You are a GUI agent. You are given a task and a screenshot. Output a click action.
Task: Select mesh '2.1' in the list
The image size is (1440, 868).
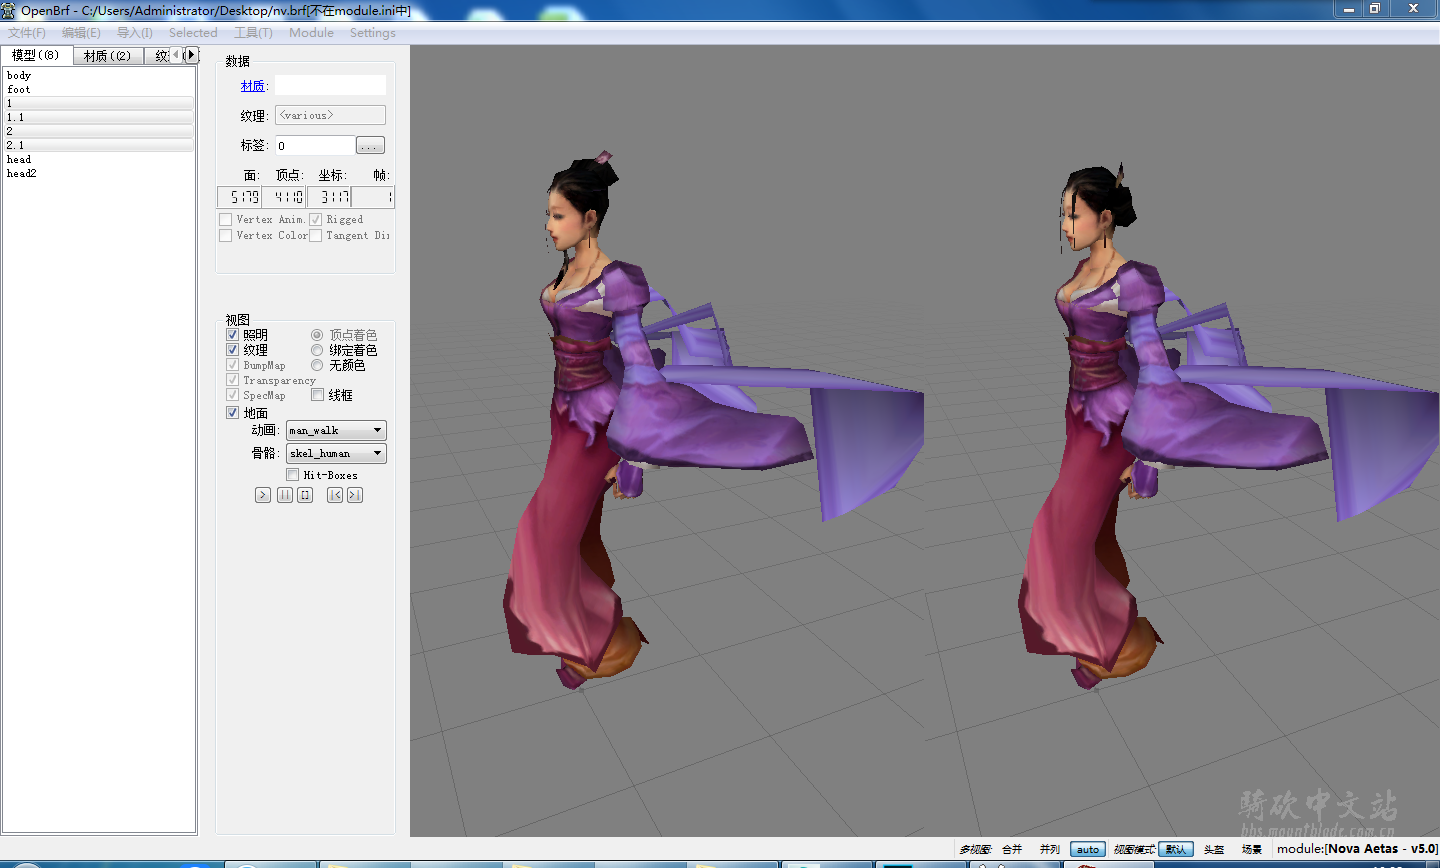pyautogui.click(x=98, y=145)
